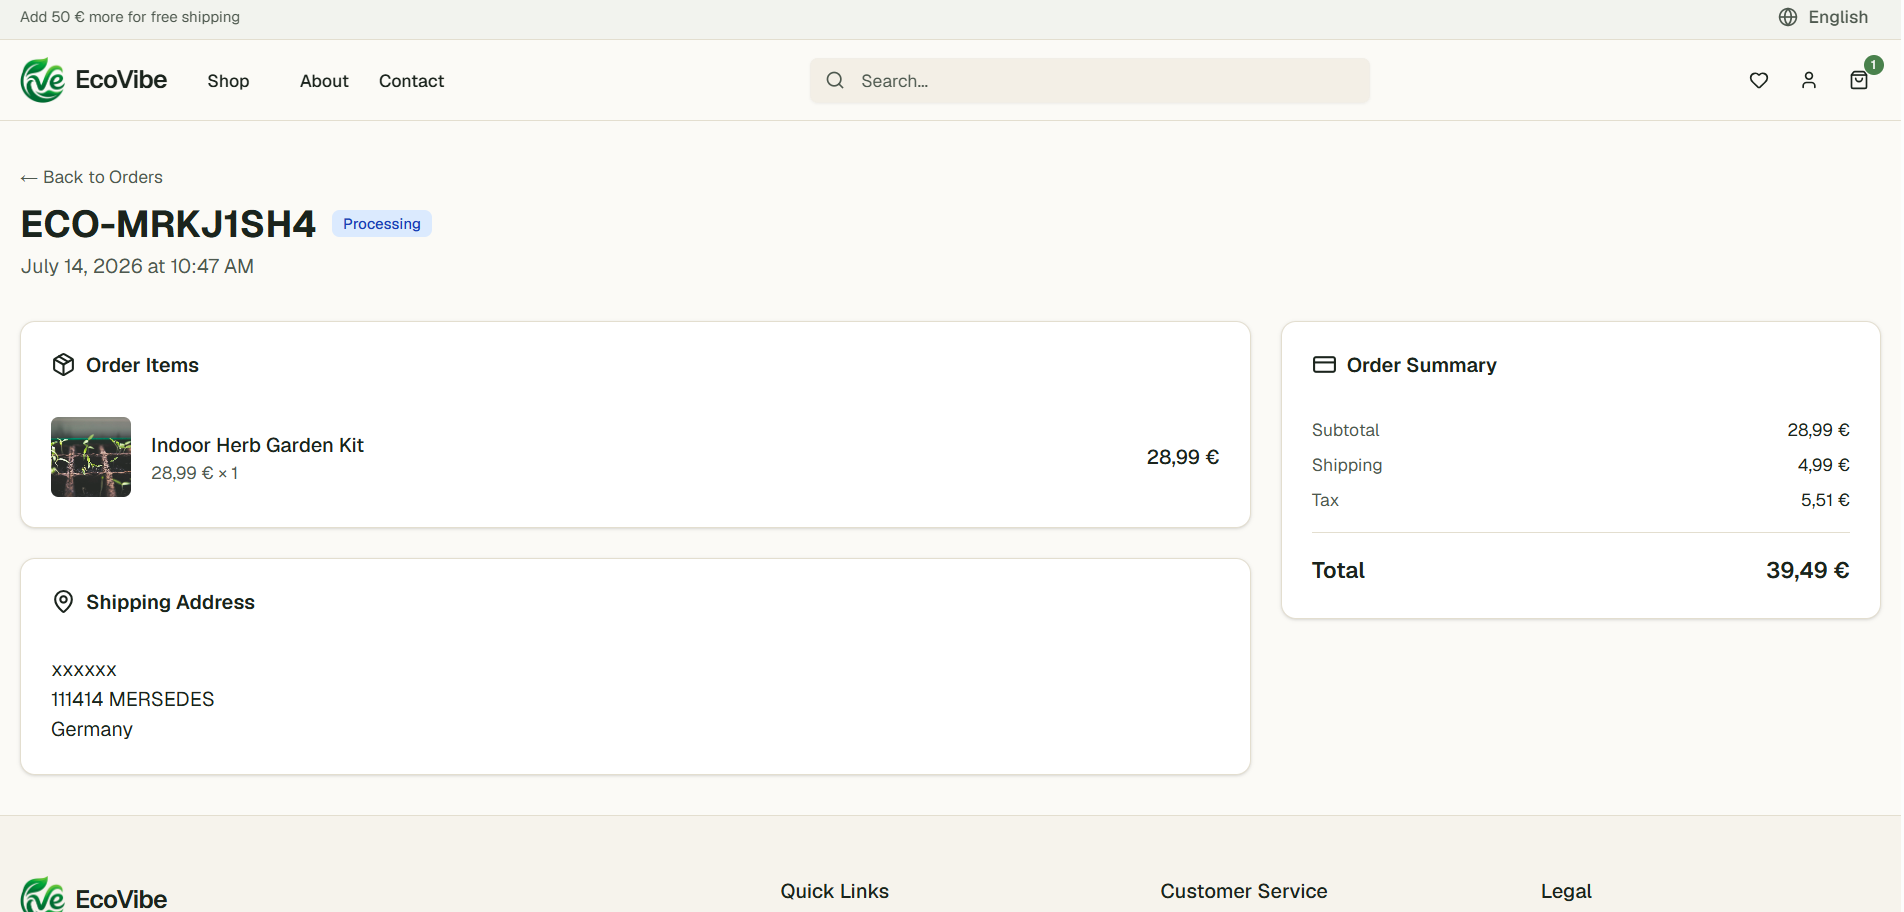Viewport: 1904px width, 912px height.
Task: Click the Total amount 39,49 €
Action: pyautogui.click(x=1807, y=570)
